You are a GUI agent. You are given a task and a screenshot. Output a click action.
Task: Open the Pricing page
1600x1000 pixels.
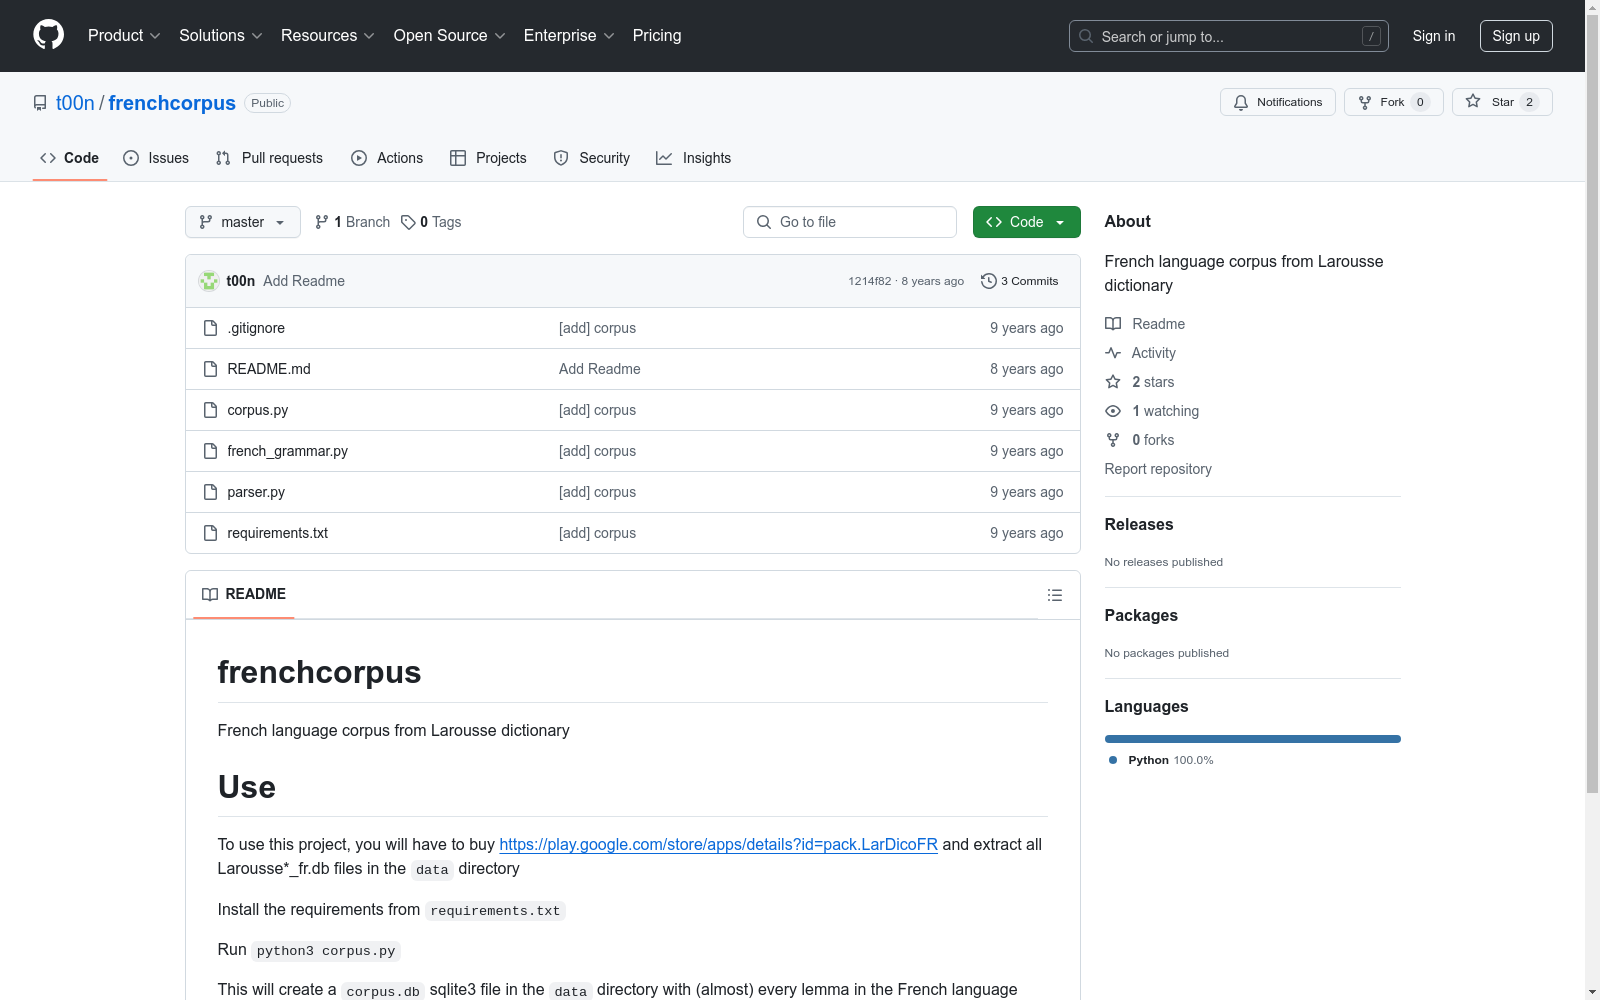[657, 35]
